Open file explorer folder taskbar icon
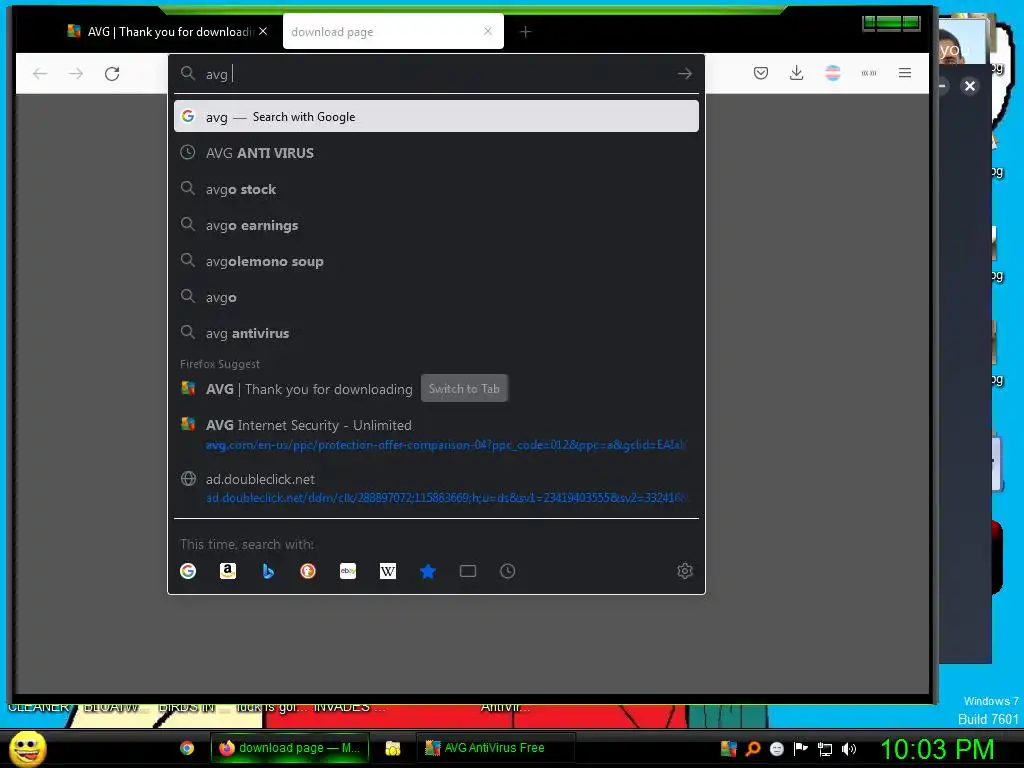 (392, 748)
